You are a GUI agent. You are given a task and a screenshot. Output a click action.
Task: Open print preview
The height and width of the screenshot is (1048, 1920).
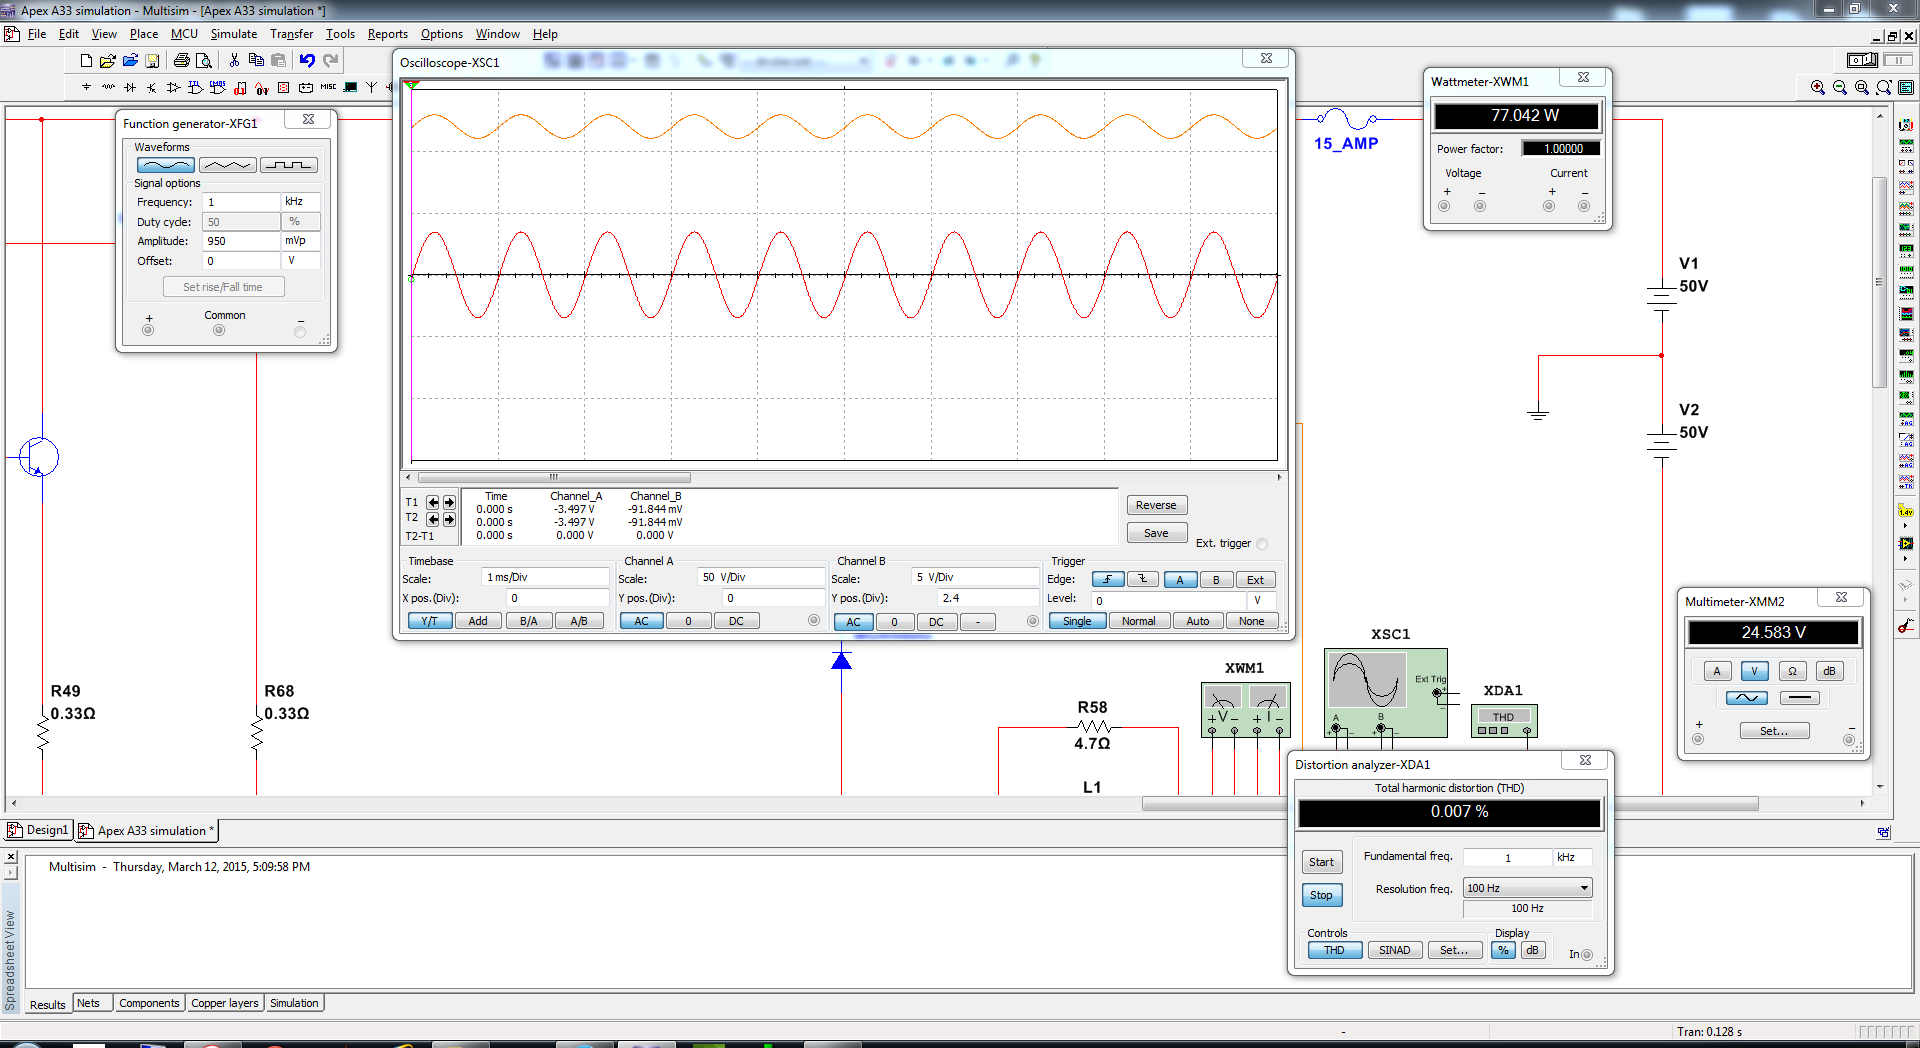click(203, 60)
